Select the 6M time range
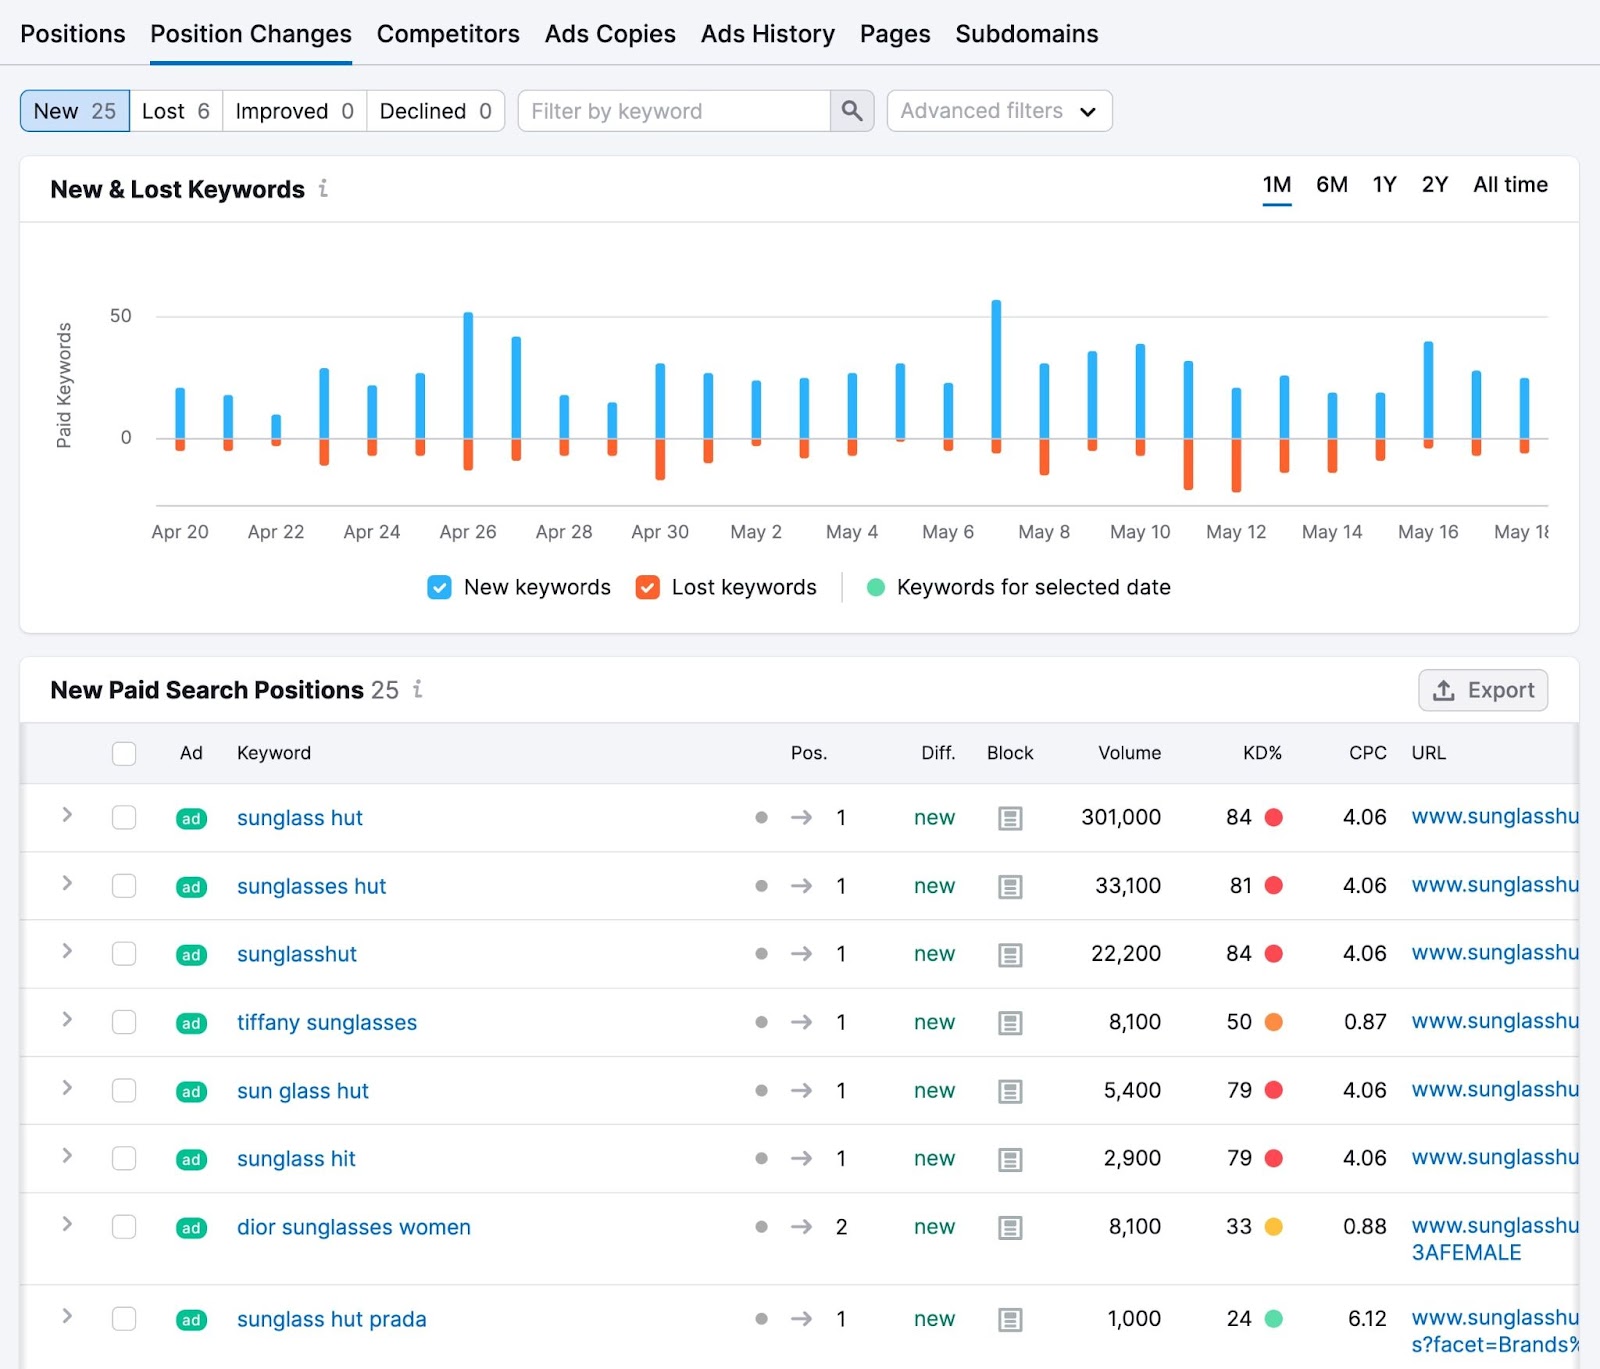Screen dimensions: 1600x1369 (1331, 184)
